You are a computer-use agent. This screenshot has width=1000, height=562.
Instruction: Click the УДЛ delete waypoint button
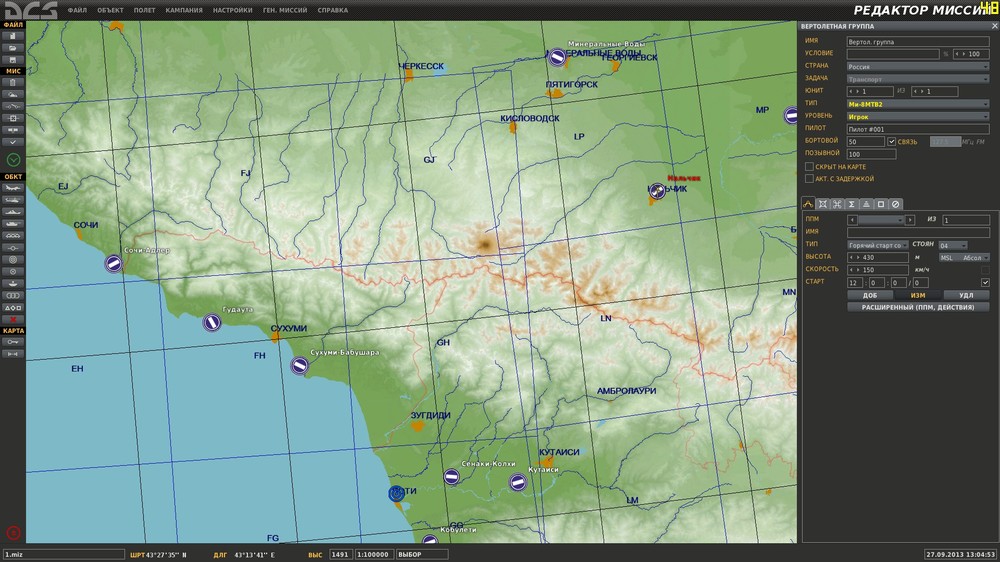[x=966, y=295]
